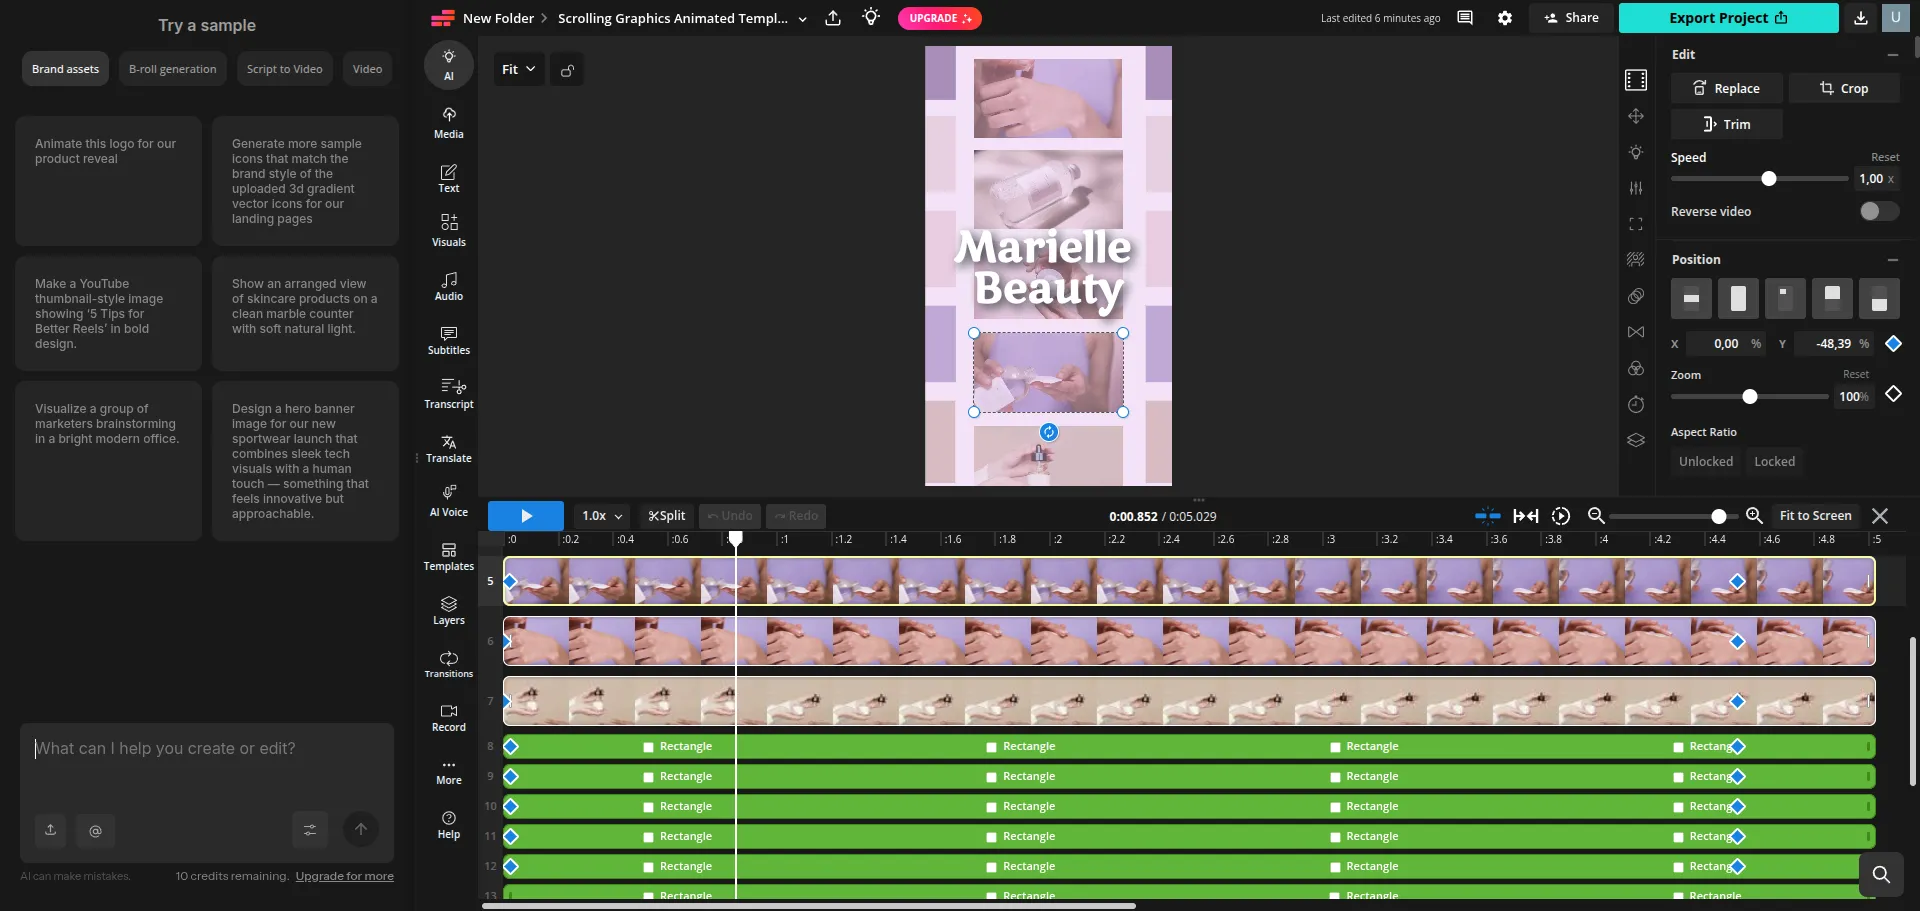
Task: Open the Transcript panel
Action: [x=449, y=394]
